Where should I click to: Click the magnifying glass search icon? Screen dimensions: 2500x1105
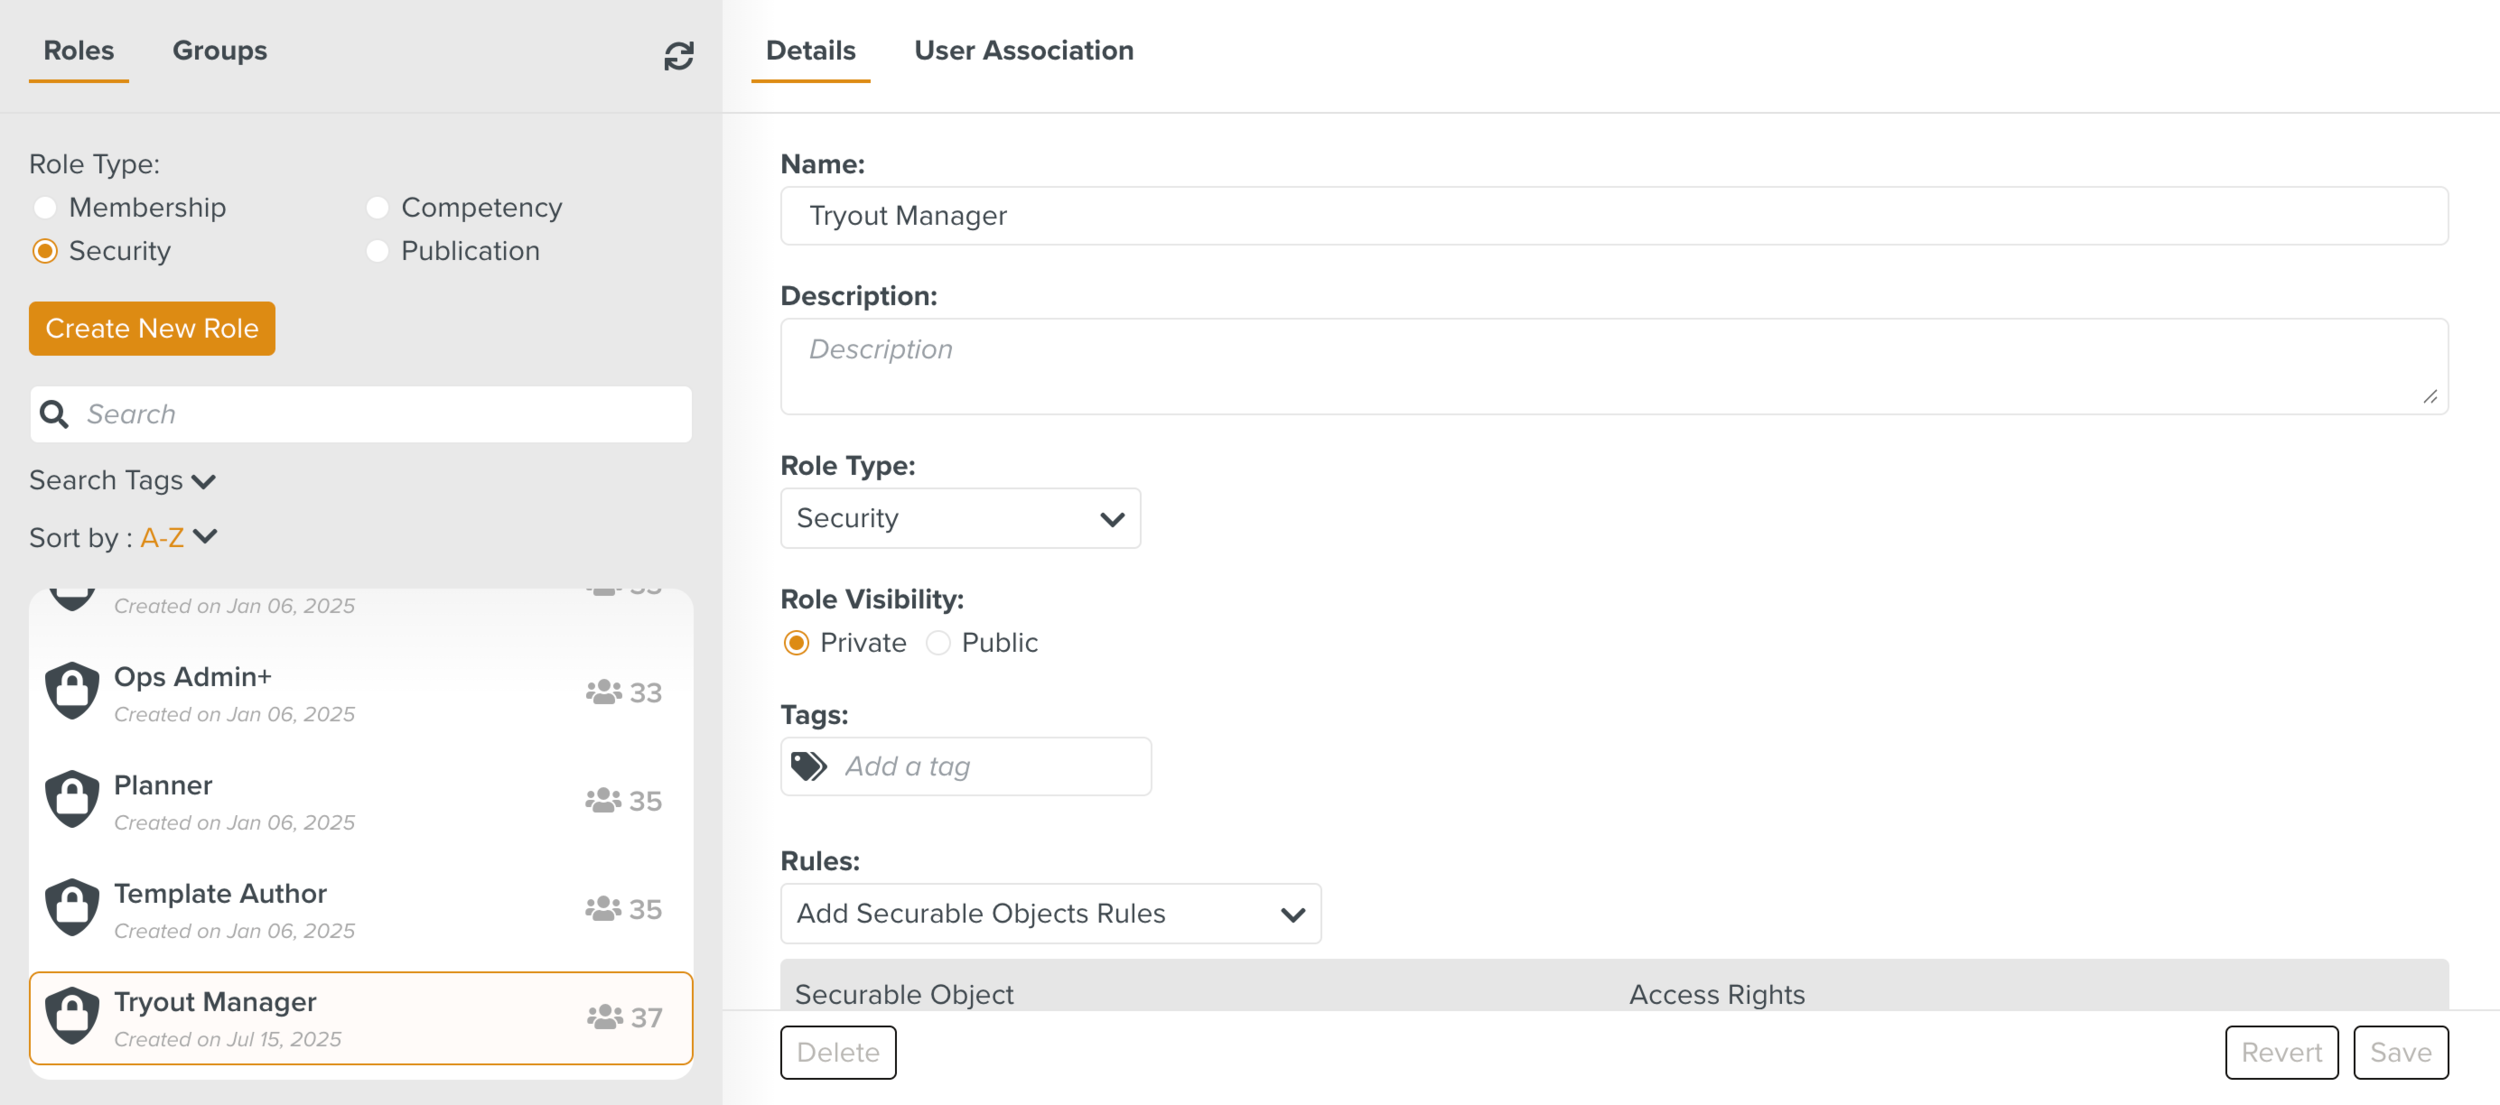(x=54, y=414)
